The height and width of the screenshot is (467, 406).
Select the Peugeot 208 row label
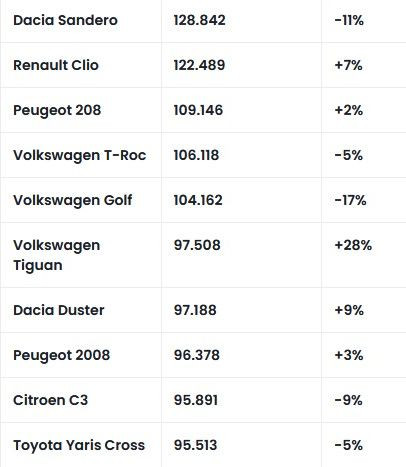tap(57, 110)
